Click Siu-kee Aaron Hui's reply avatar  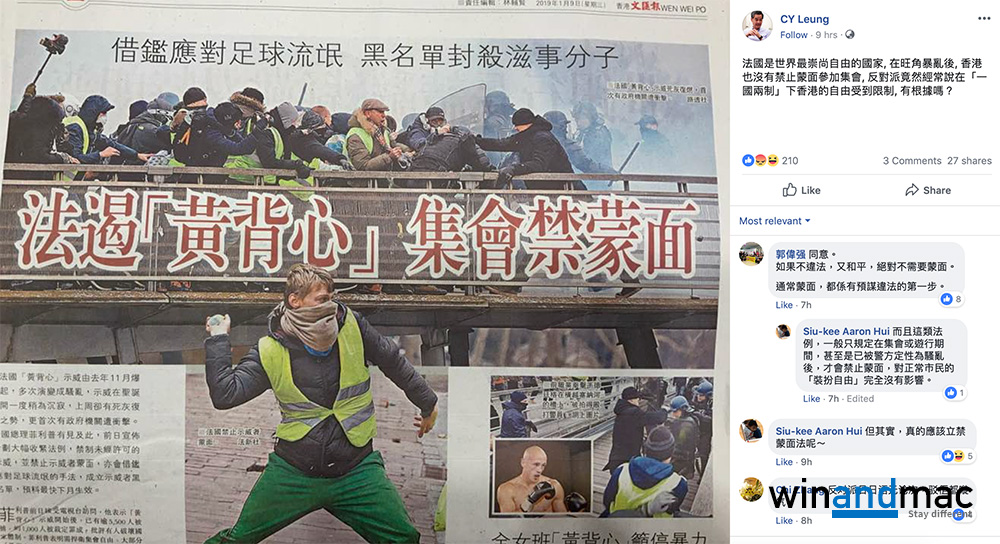pos(783,331)
